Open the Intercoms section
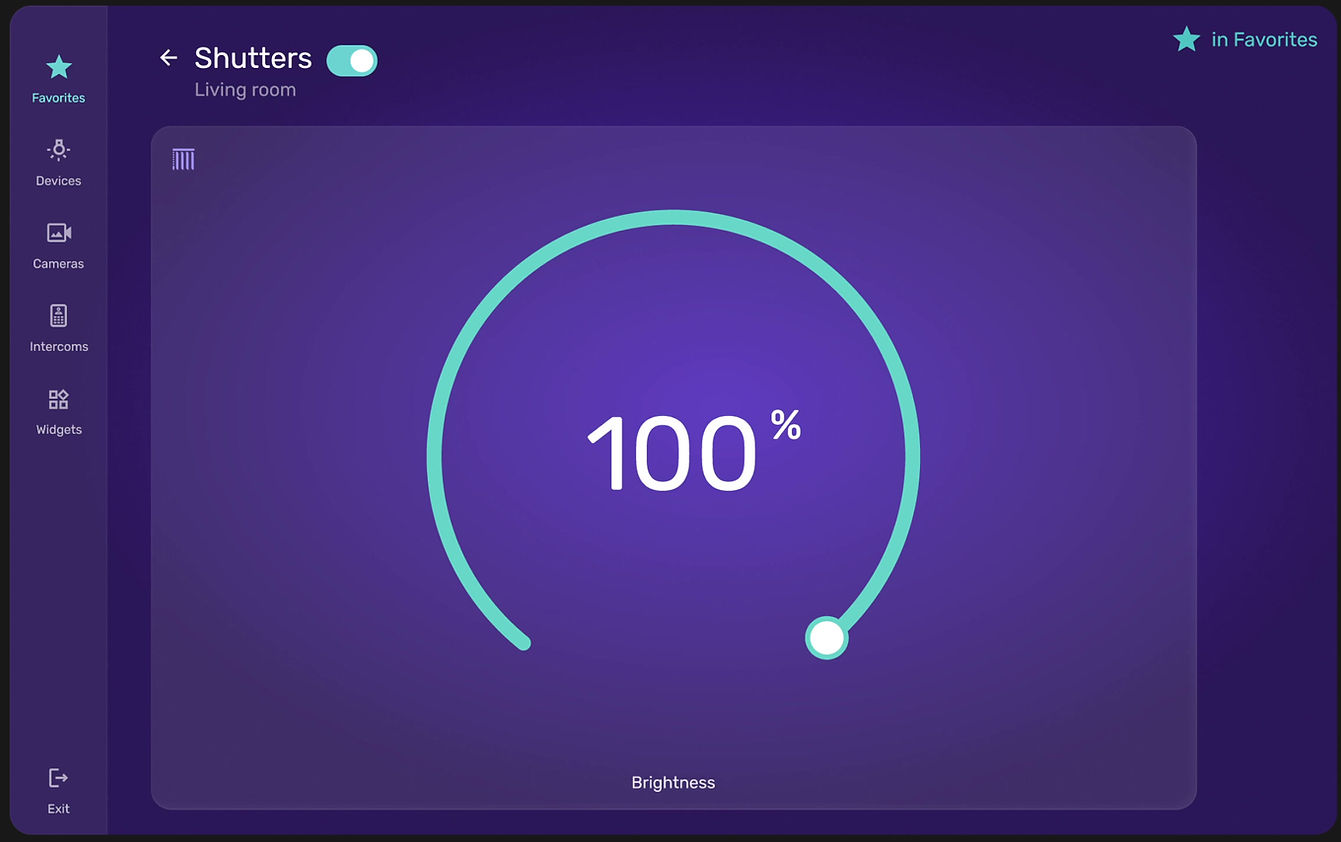Screen dimensions: 1341x842 (58, 329)
